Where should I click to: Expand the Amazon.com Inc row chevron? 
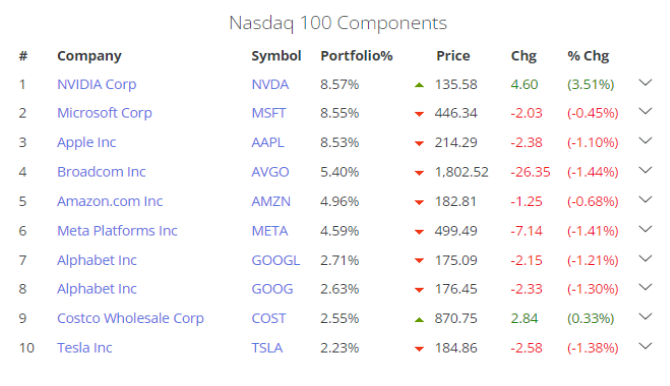point(645,200)
